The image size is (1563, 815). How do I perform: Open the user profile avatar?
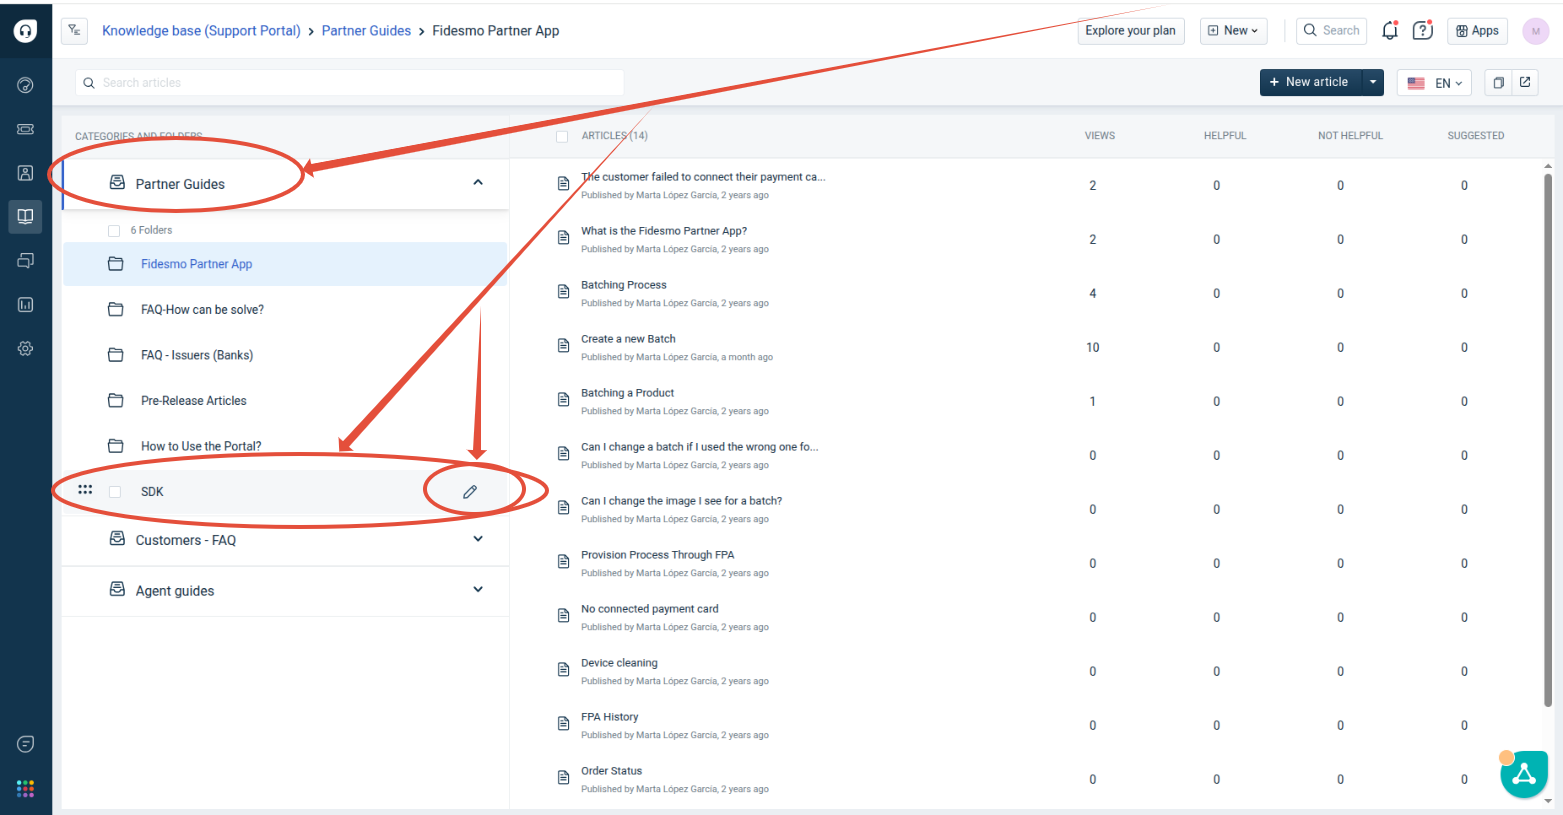click(x=1536, y=31)
